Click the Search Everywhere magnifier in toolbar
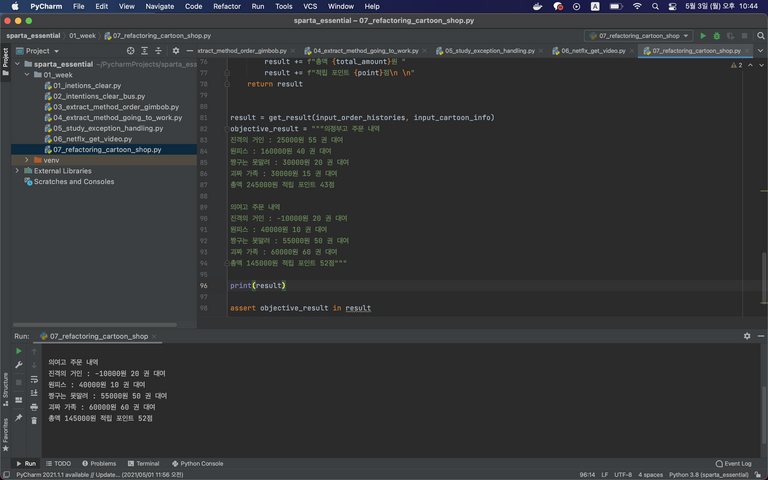This screenshot has height=480, width=768. click(x=760, y=36)
